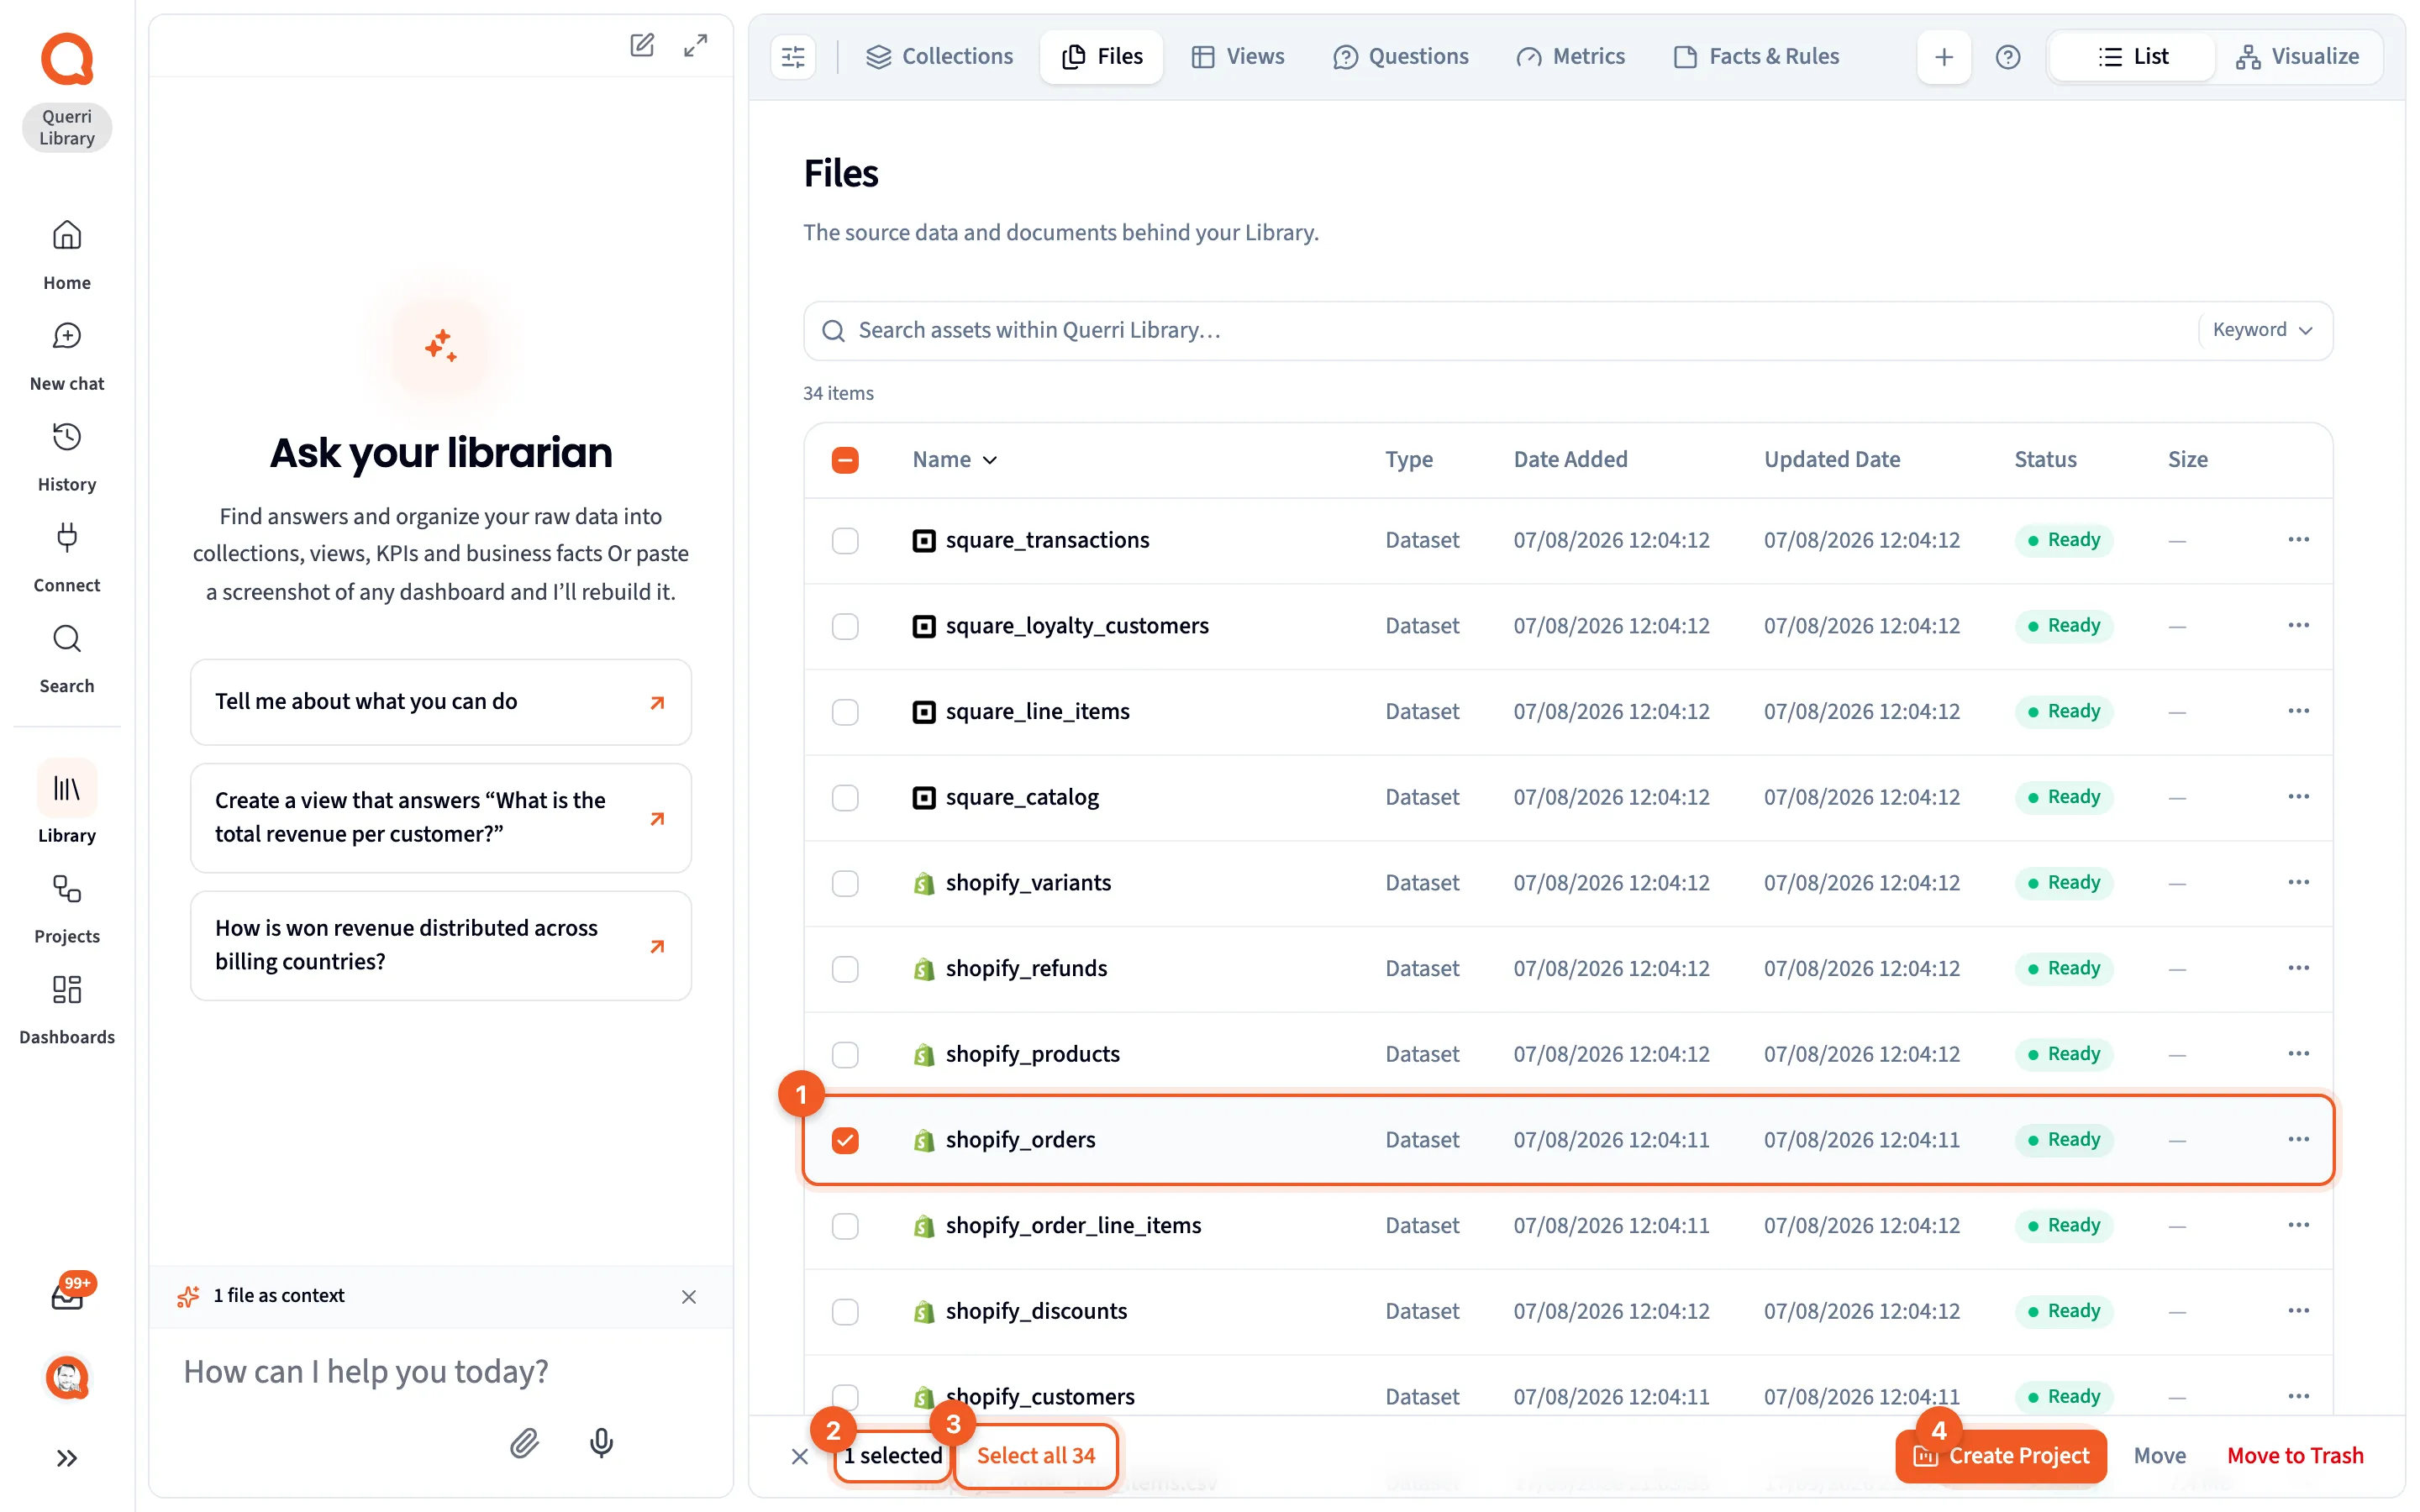This screenshot has height=1512, width=2420.
Task: Open more options for shopify_refunds
Action: click(2298, 968)
